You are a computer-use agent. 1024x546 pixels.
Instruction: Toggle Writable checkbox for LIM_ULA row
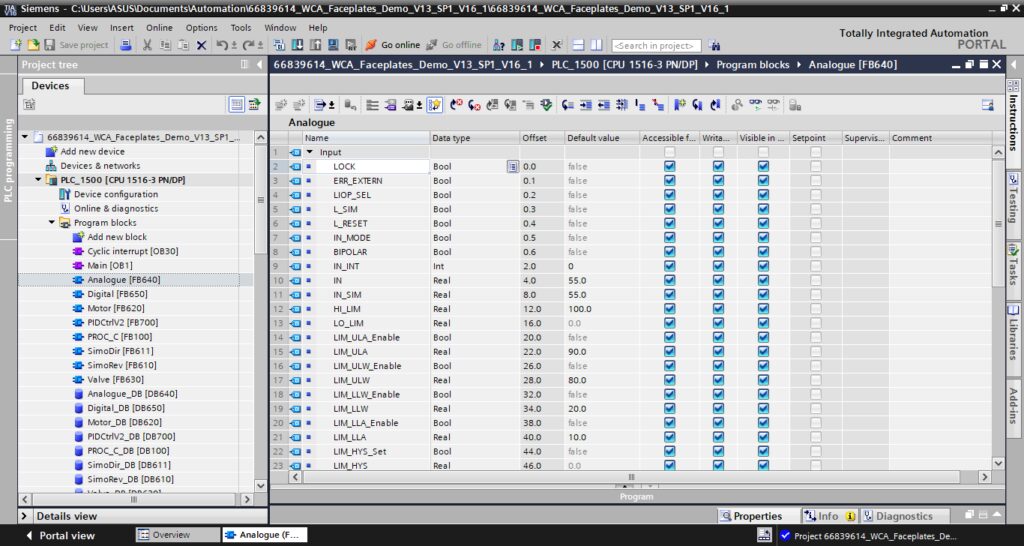[x=718, y=351]
